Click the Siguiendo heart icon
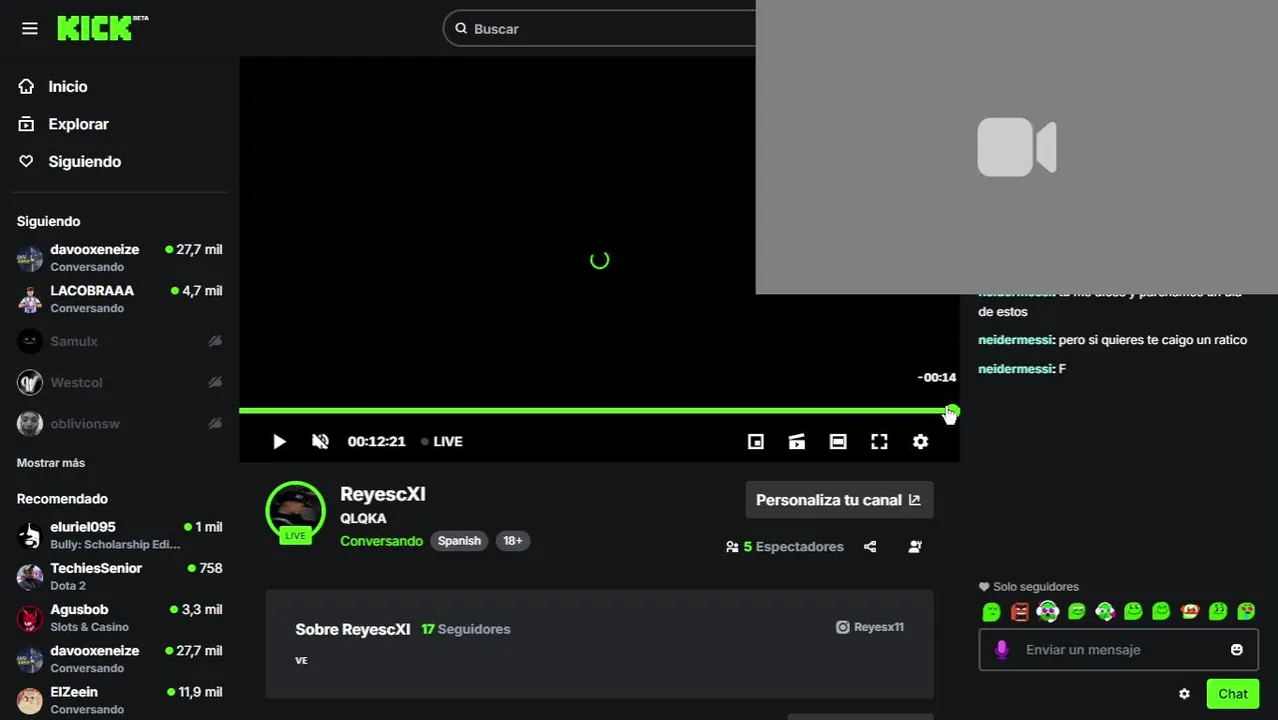The width and height of the screenshot is (1278, 720). click(27, 161)
